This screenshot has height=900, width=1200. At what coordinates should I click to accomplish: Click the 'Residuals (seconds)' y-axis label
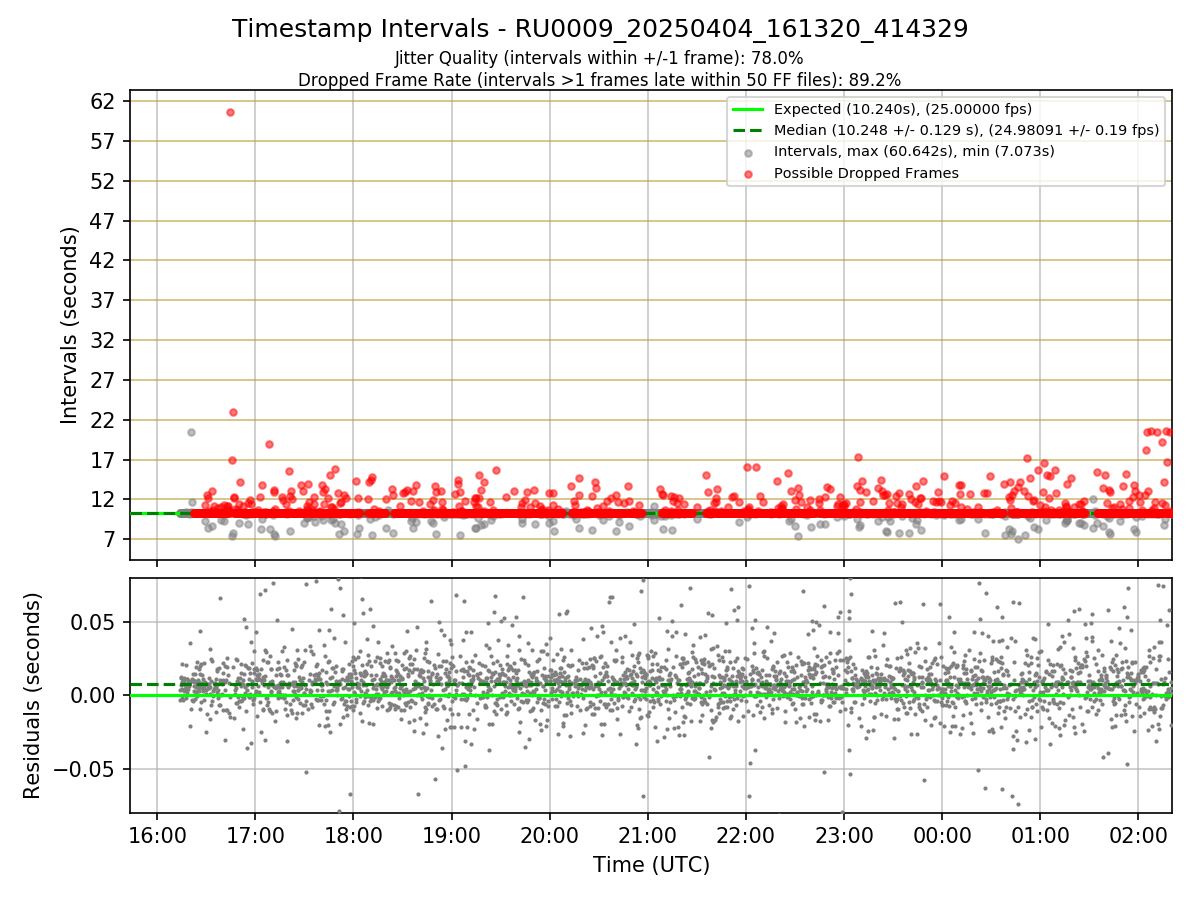pos(33,696)
